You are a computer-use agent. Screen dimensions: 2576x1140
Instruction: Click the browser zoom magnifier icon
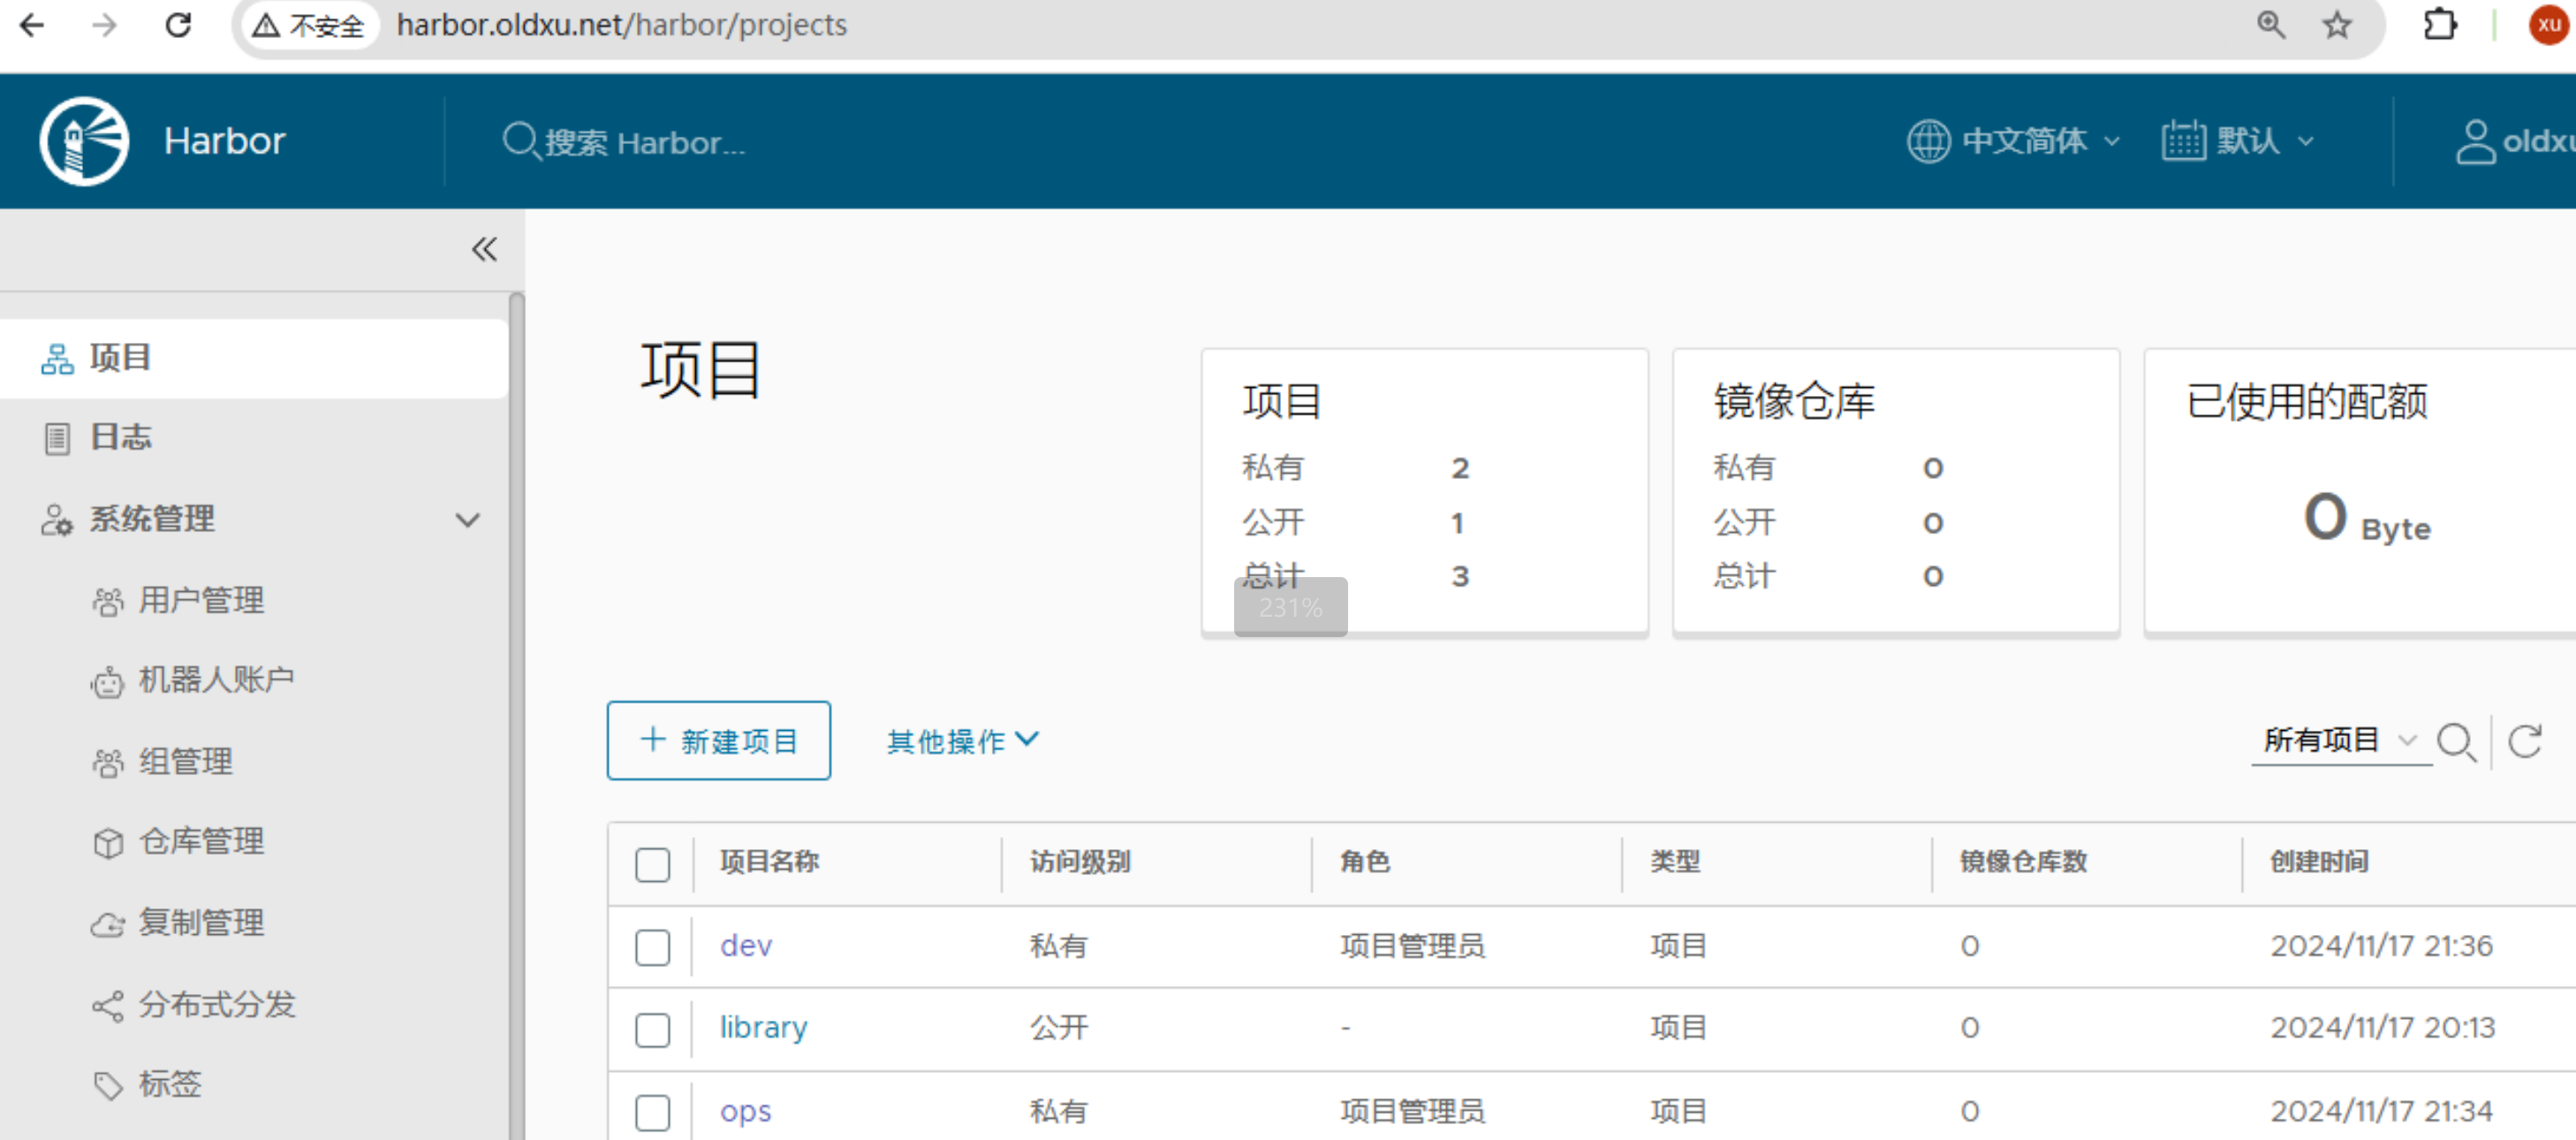coord(2271,25)
